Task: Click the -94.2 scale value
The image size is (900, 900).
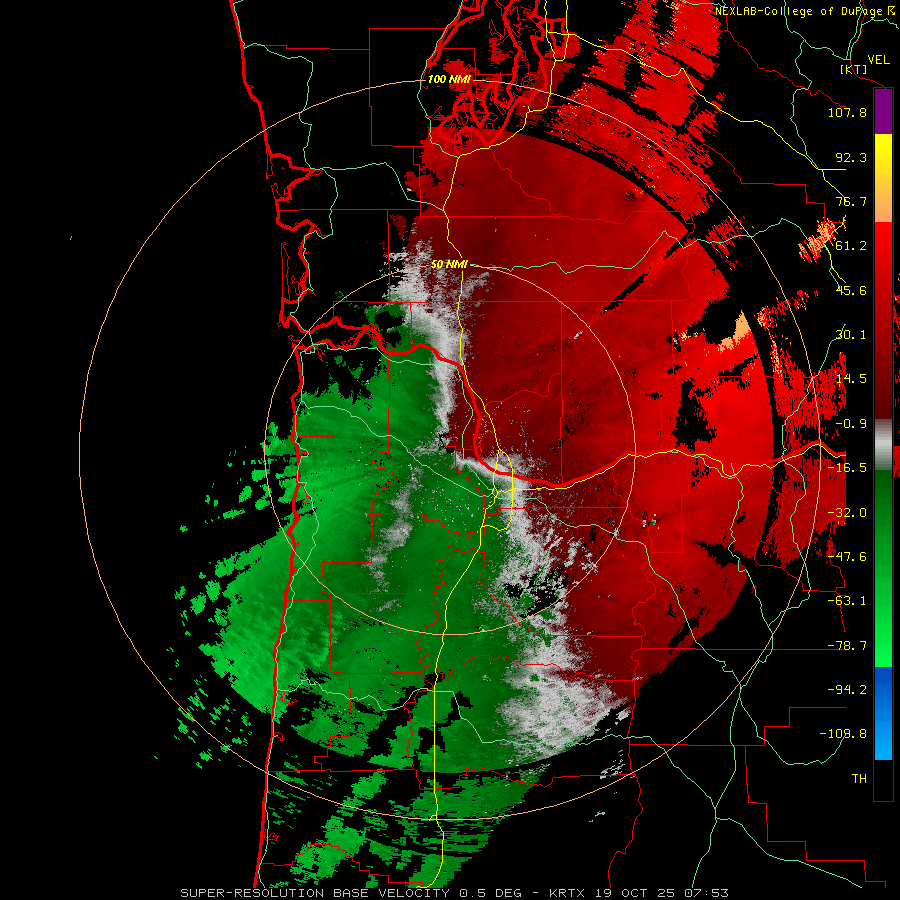Action: click(x=847, y=690)
